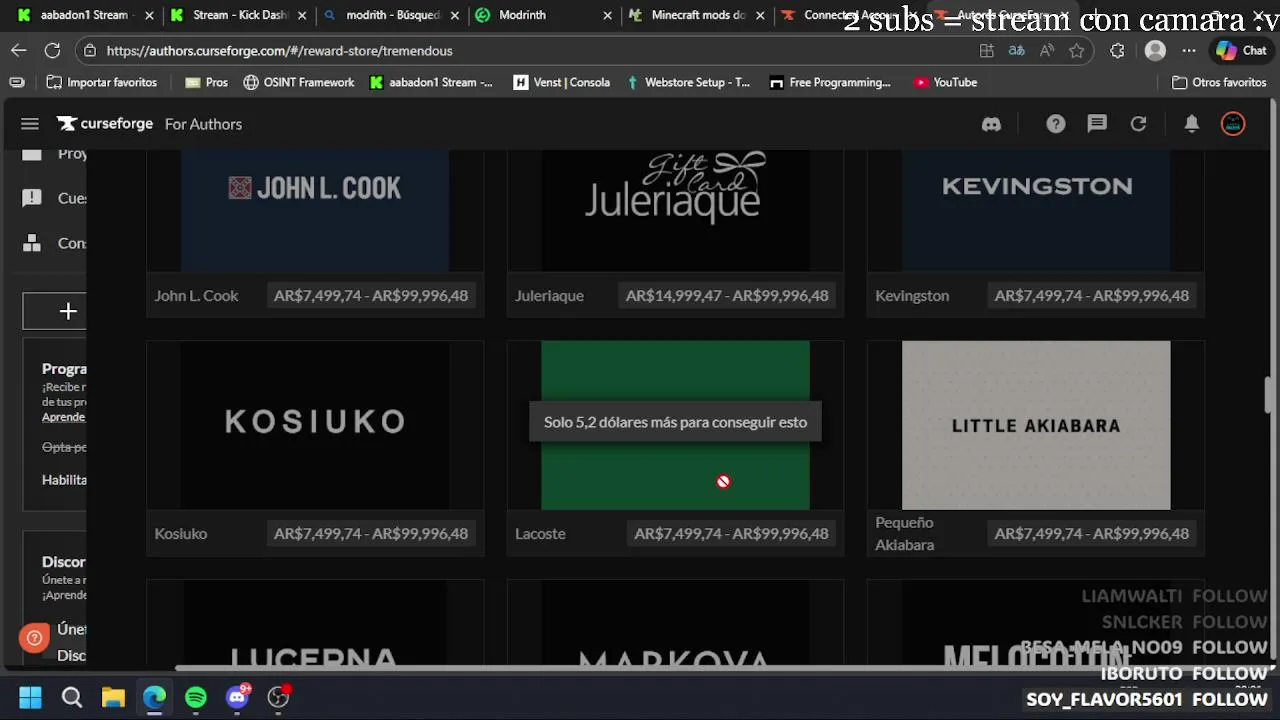Reload the page with the browser refresh icon
This screenshot has width=1280, height=720.
(52, 50)
